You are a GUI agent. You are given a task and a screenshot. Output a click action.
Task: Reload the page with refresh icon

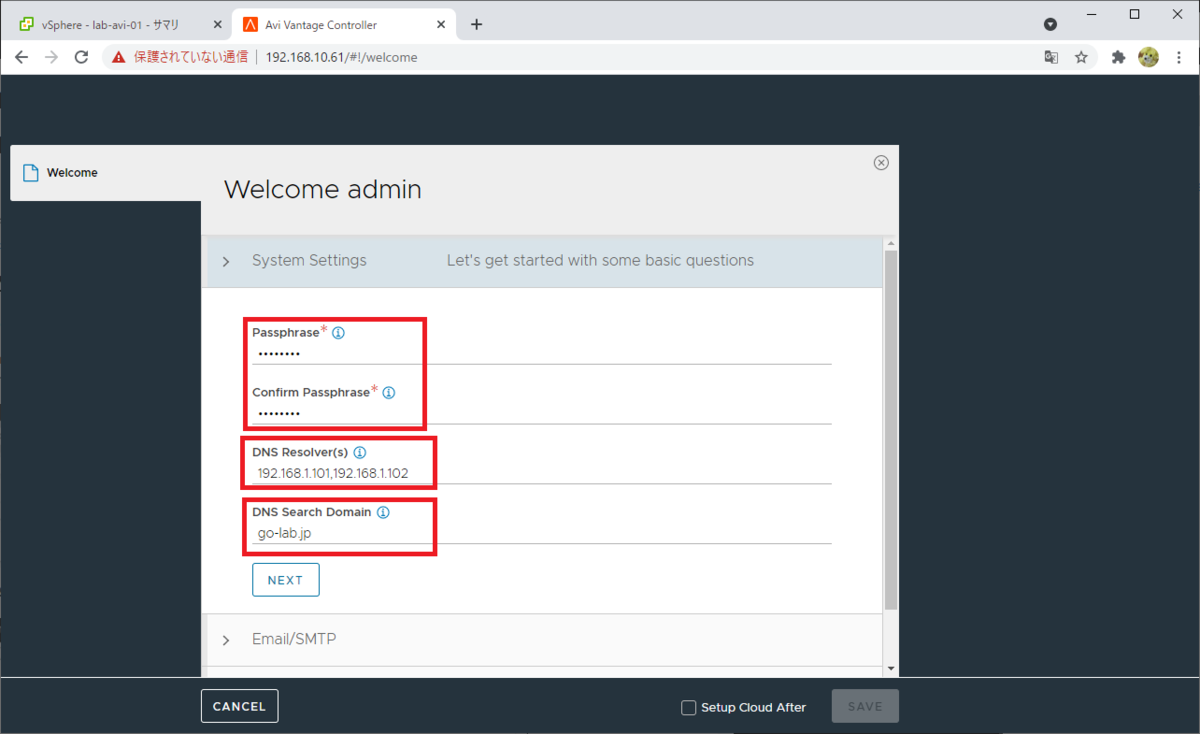point(81,57)
